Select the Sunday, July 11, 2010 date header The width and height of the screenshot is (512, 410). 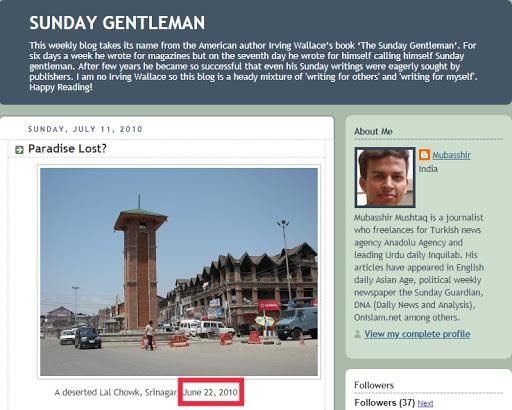click(85, 129)
